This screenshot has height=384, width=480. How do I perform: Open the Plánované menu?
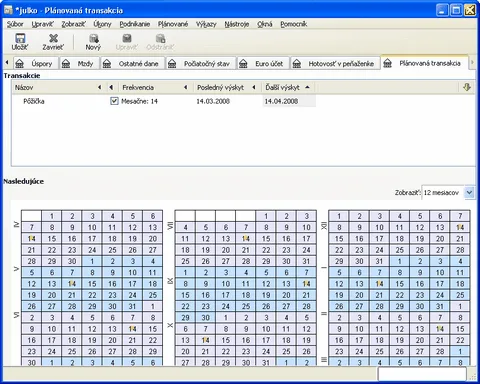173,24
